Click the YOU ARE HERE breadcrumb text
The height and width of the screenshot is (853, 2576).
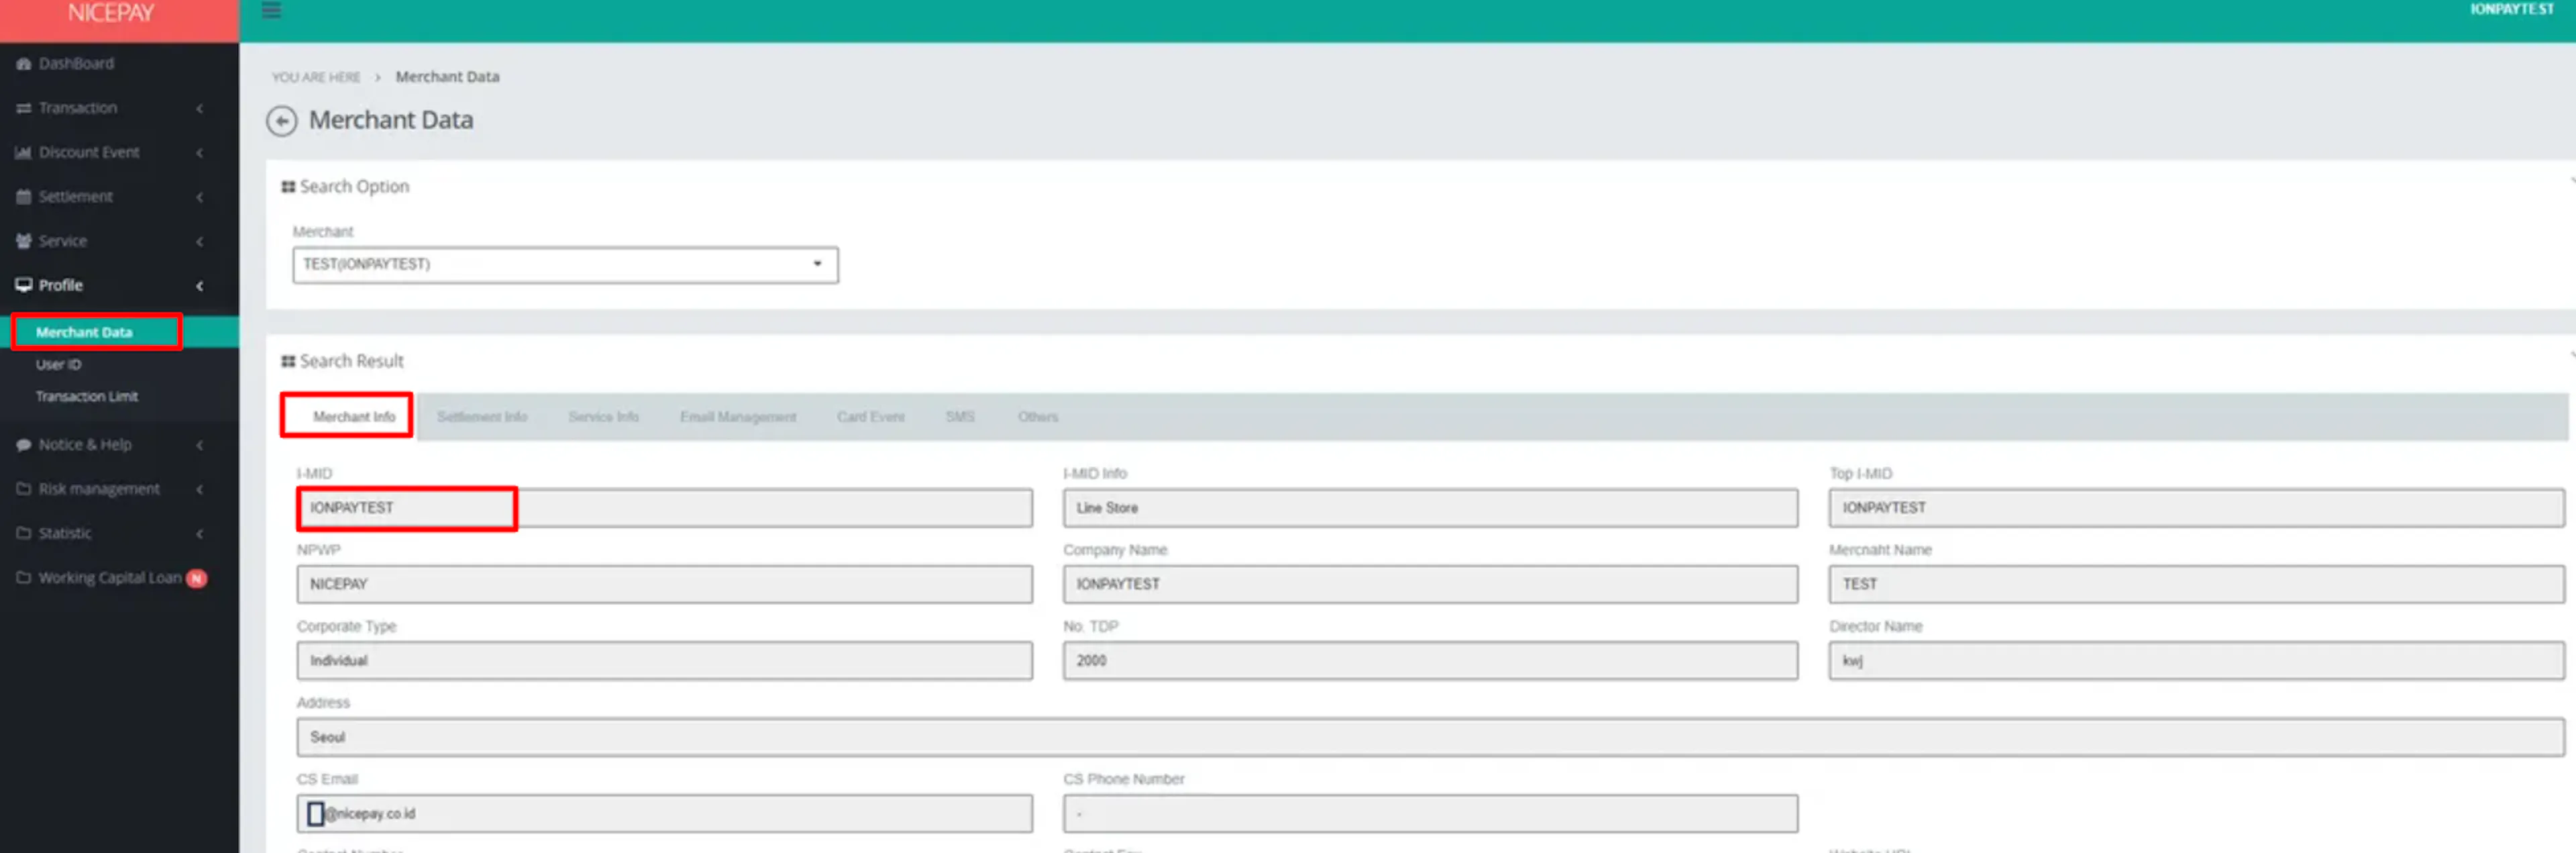316,78
